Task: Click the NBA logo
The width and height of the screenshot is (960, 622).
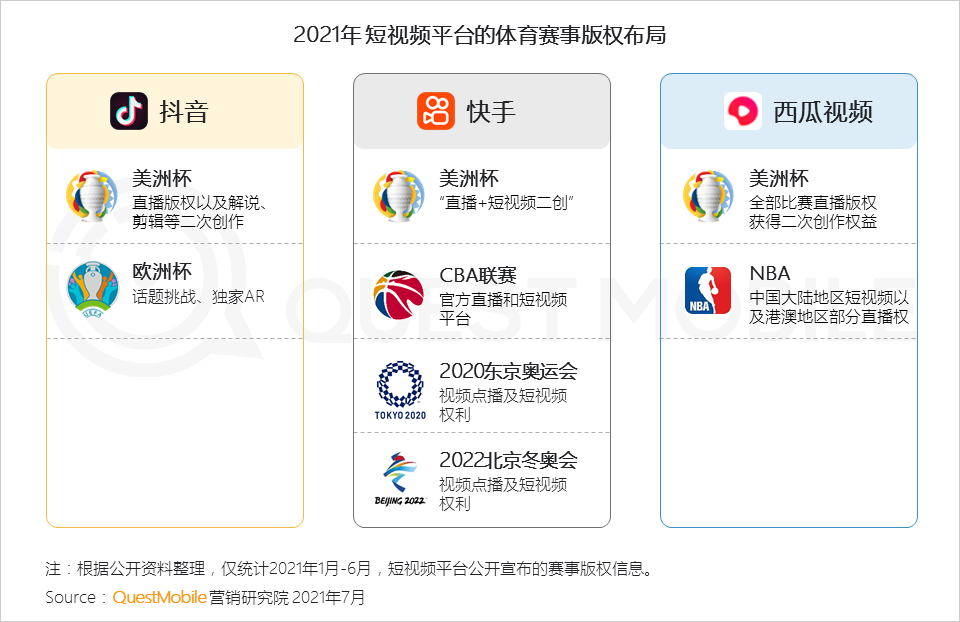Action: 708,291
